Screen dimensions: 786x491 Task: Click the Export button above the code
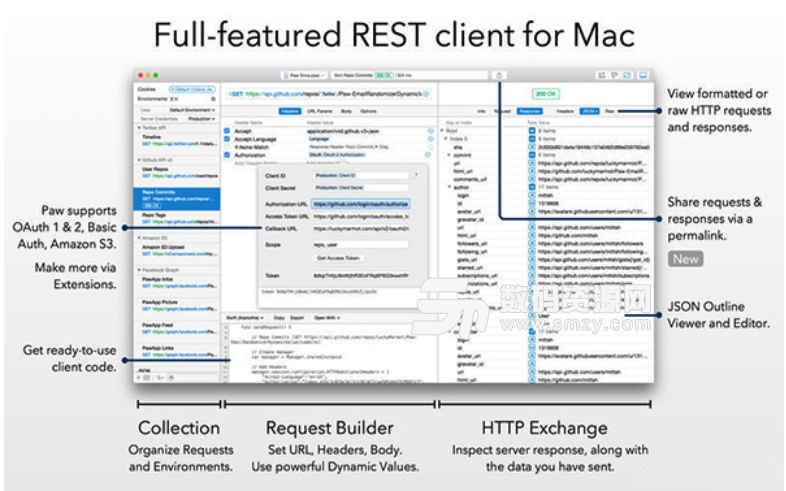point(297,318)
